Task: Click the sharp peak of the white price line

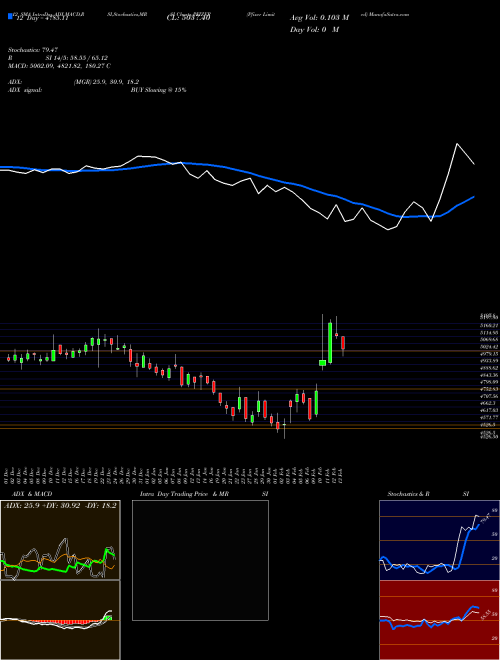Action: click(457, 144)
